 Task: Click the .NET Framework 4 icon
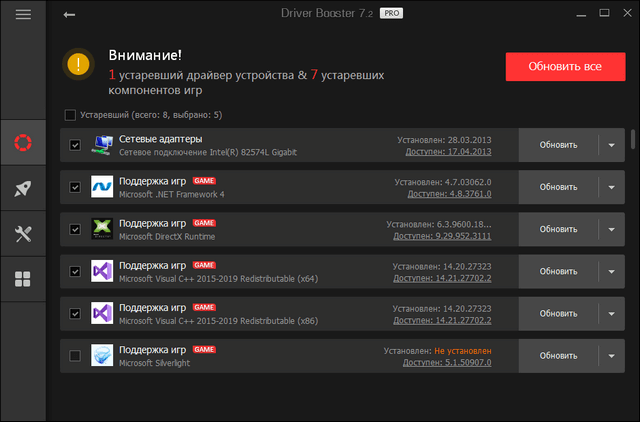(x=102, y=187)
